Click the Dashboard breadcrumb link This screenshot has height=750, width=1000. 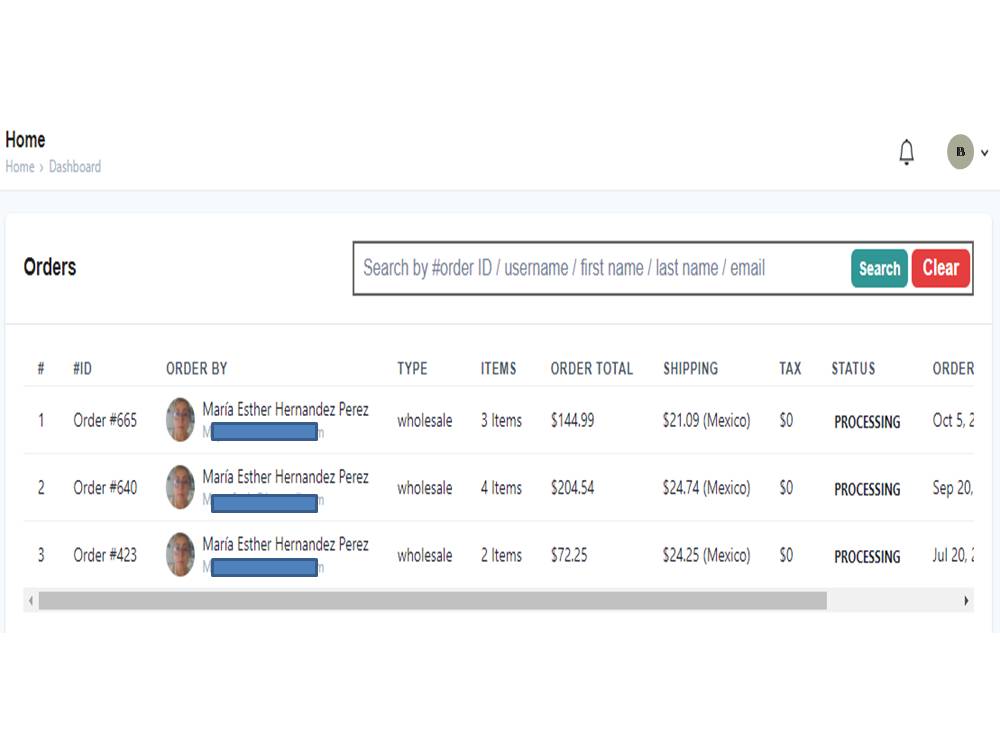pyautogui.click(x=75, y=167)
